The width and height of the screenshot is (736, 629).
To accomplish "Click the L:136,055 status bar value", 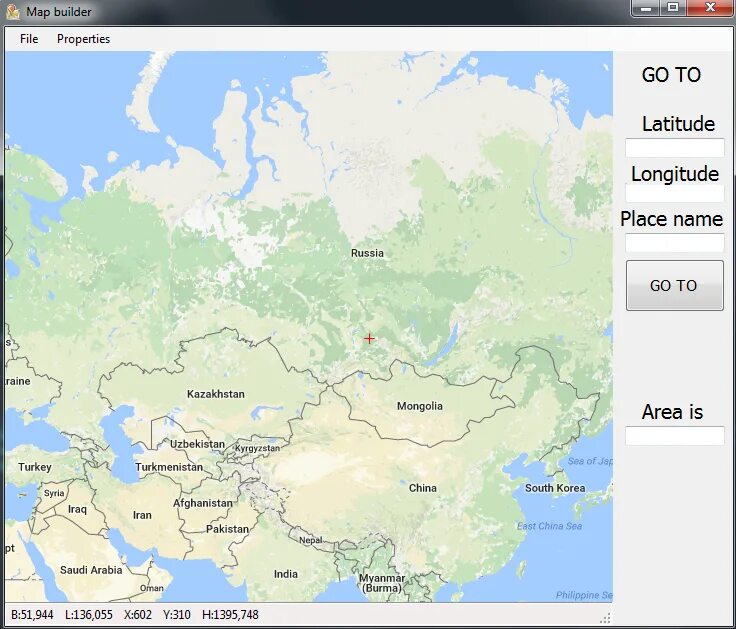I will point(89,615).
